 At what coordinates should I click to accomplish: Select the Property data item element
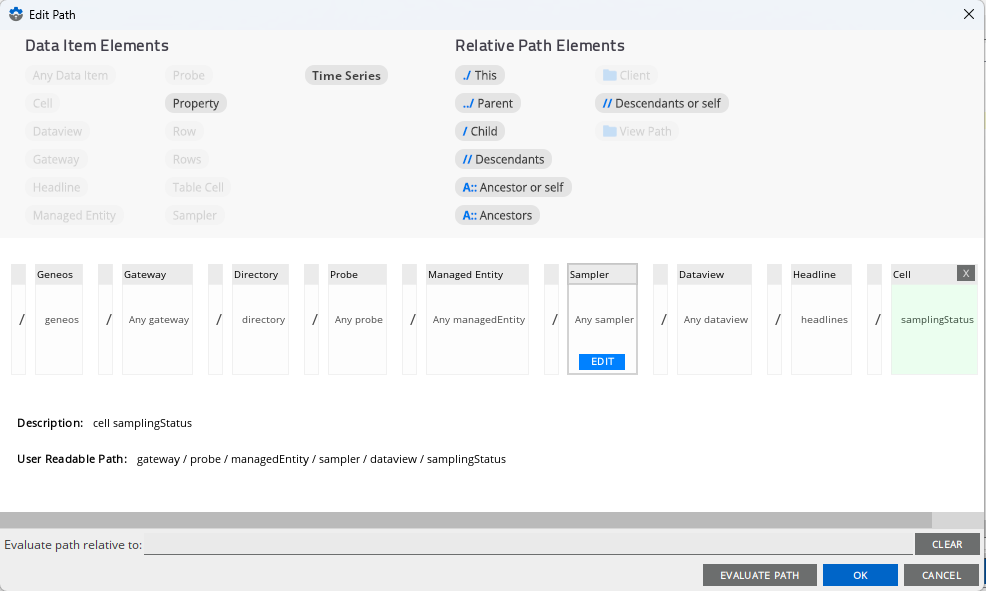[x=196, y=103]
